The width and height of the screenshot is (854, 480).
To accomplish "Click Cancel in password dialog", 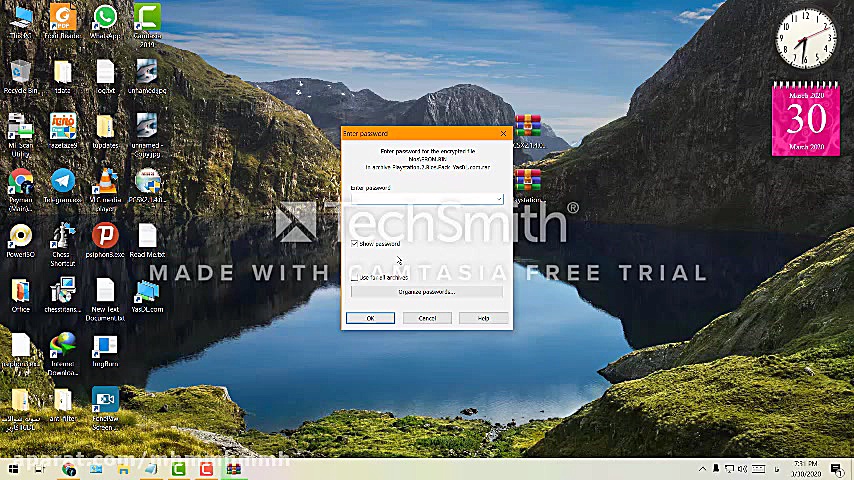I will pyautogui.click(x=427, y=318).
